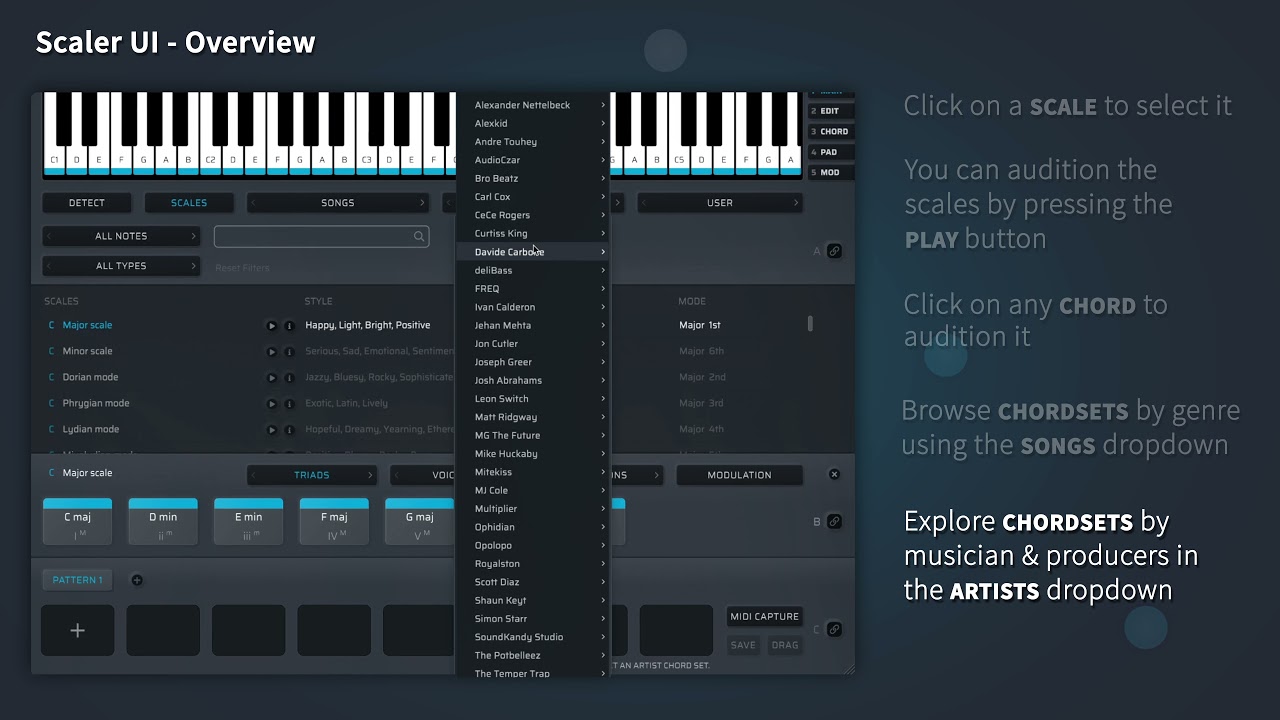Play the Major scale audition button
This screenshot has width=1280, height=720.
pos(271,325)
